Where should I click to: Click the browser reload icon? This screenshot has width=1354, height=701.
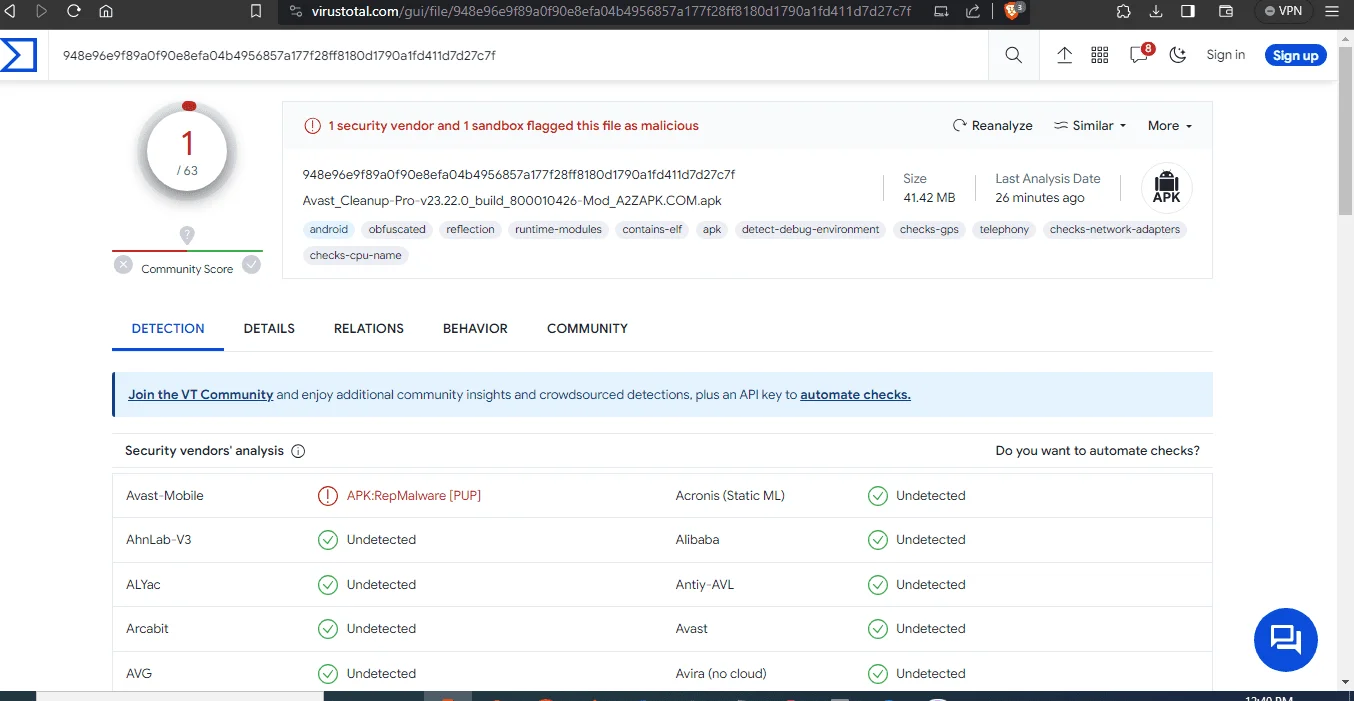click(73, 11)
